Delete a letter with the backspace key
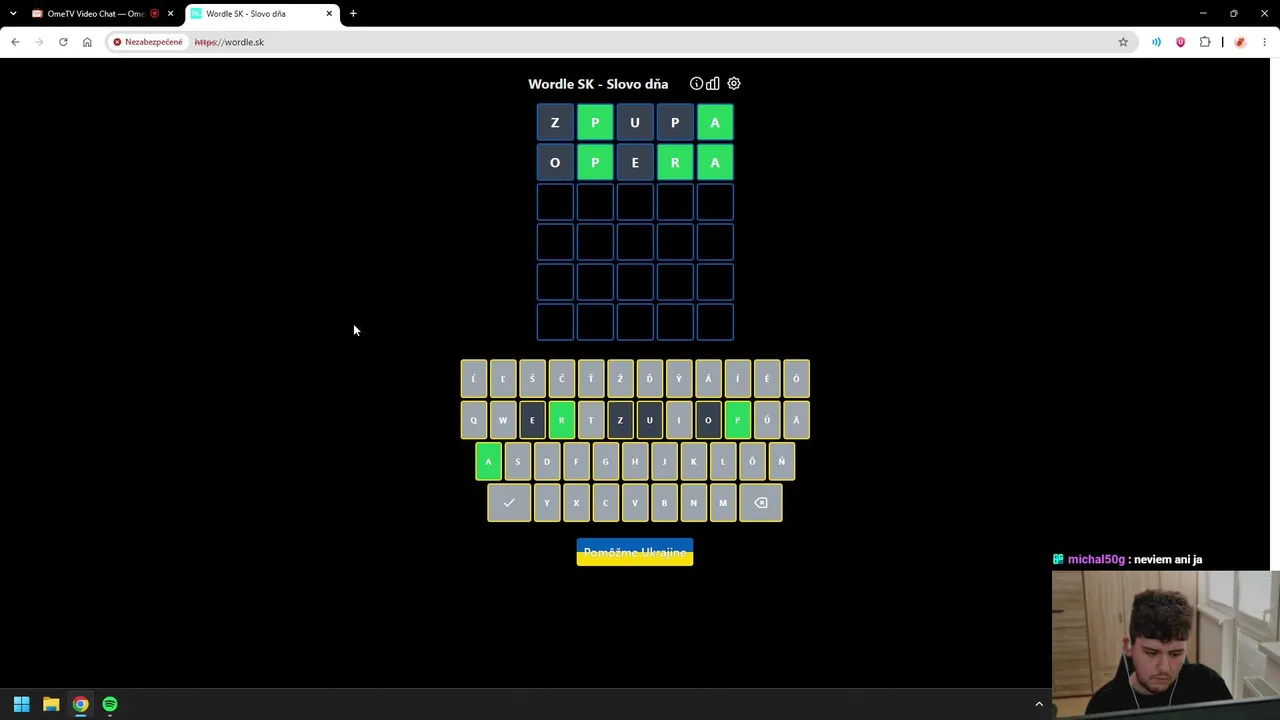Image resolution: width=1280 pixels, height=720 pixels. point(761,503)
